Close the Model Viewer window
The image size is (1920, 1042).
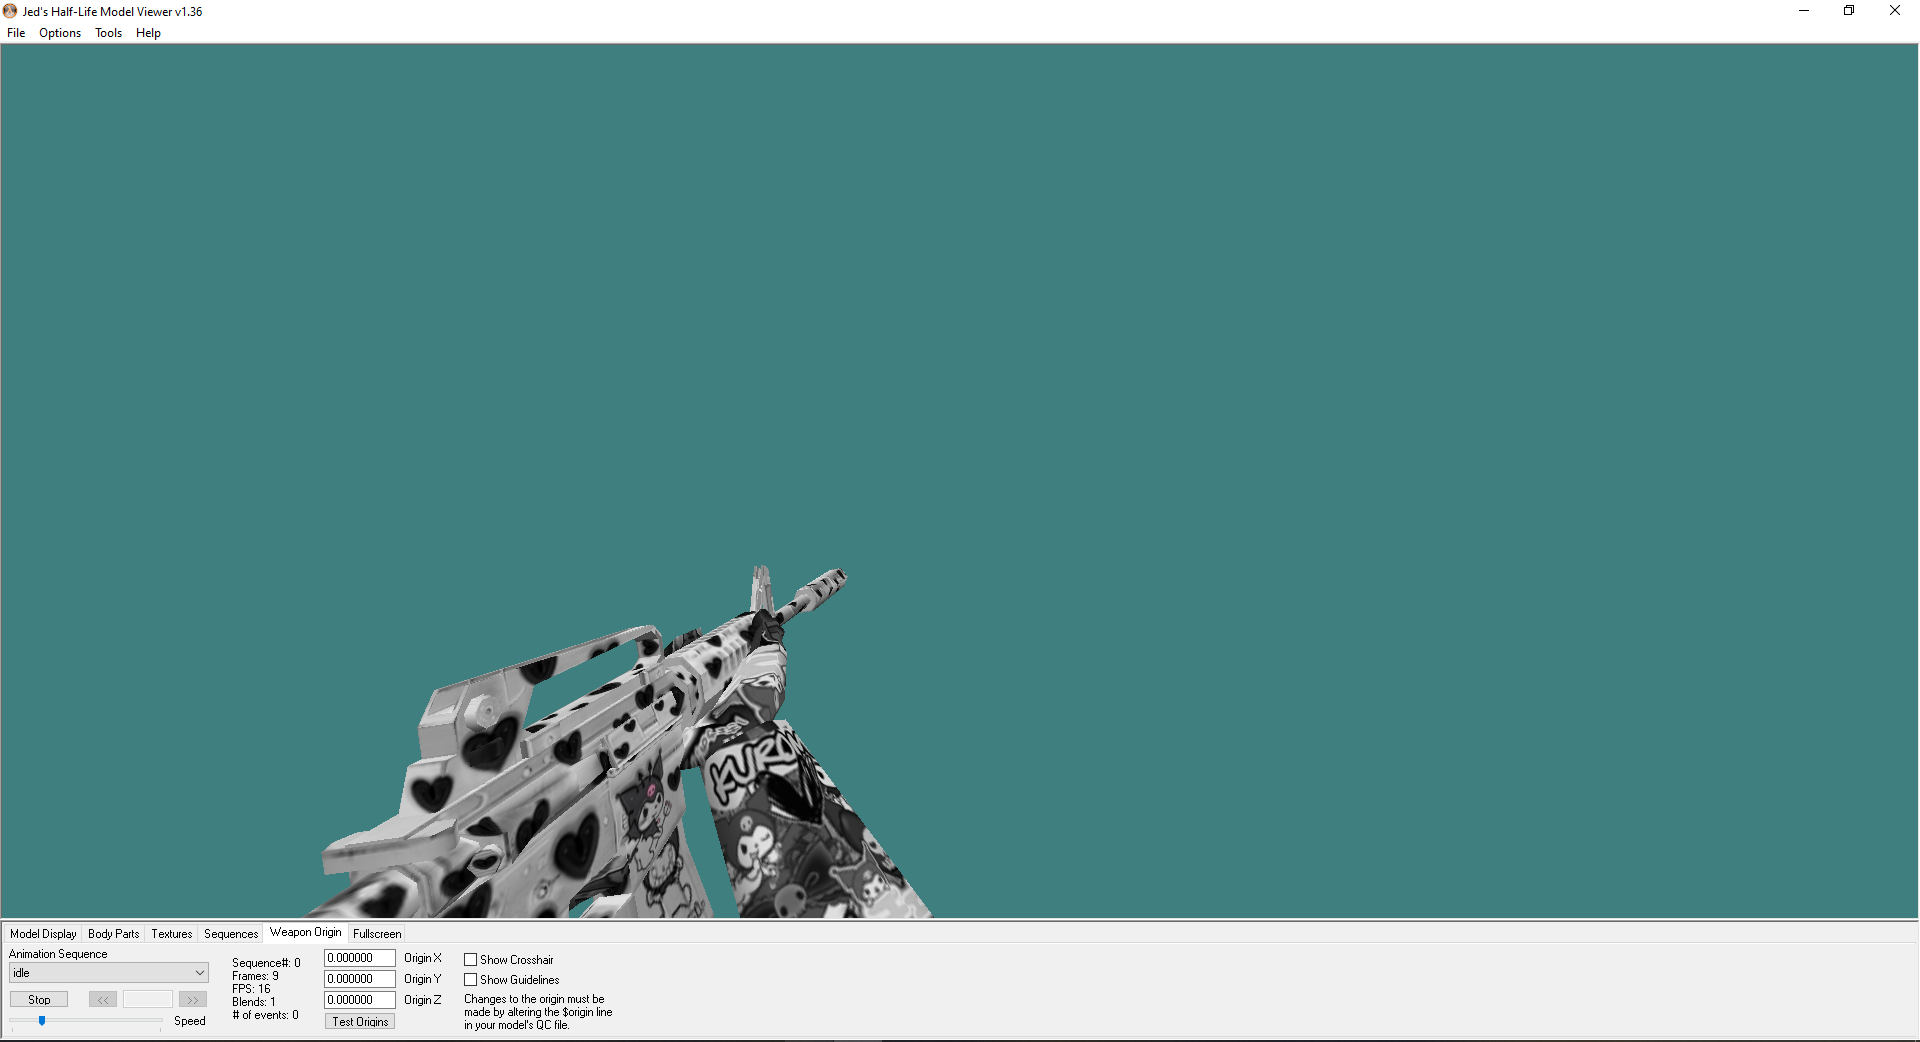[x=1895, y=11]
